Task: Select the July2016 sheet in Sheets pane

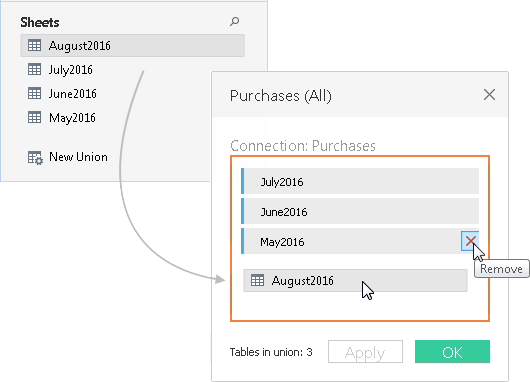Action: tap(71, 70)
